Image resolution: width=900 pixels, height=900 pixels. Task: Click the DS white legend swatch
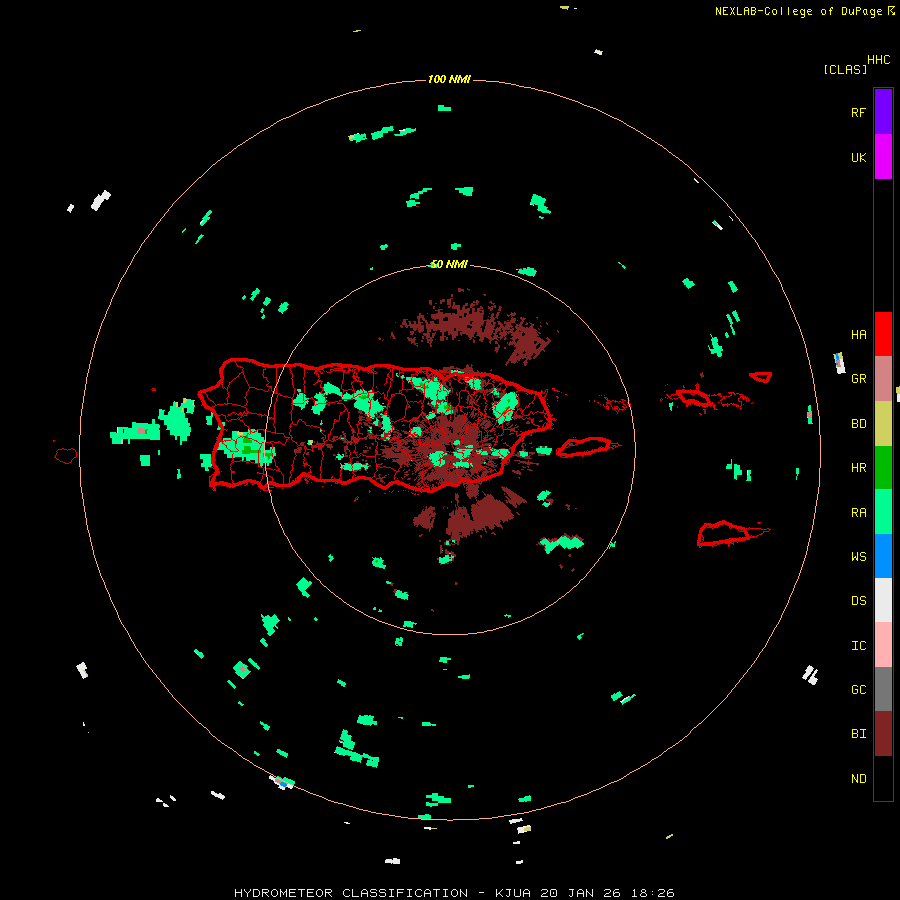click(x=883, y=600)
